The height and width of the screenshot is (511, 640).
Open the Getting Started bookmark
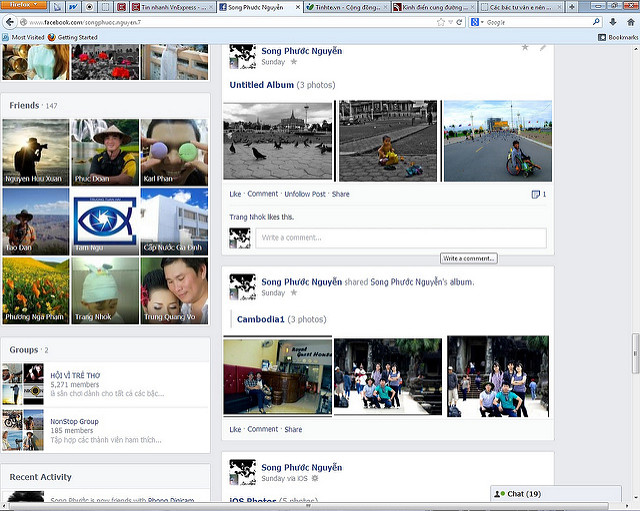tap(73, 37)
